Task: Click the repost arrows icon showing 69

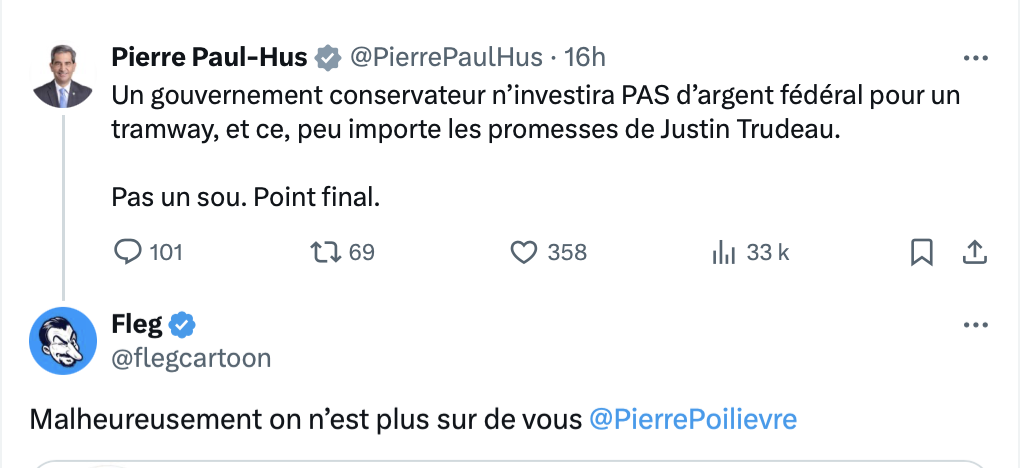Action: [325, 252]
